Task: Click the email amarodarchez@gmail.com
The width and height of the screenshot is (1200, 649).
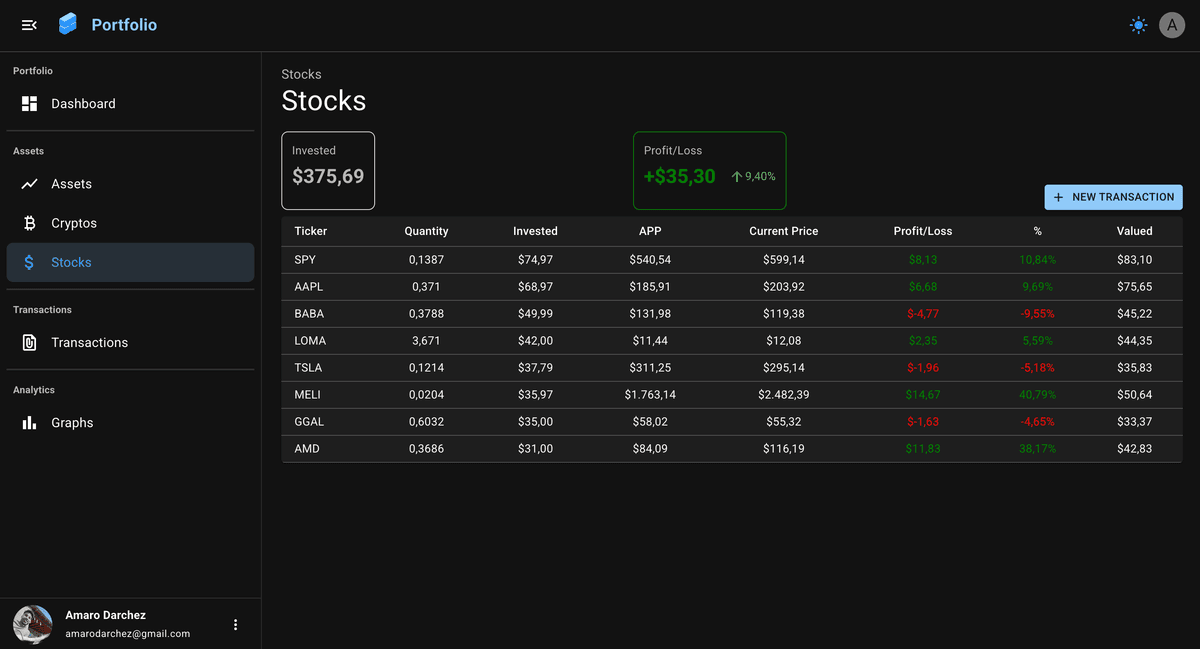Action: pyautogui.click(x=128, y=633)
